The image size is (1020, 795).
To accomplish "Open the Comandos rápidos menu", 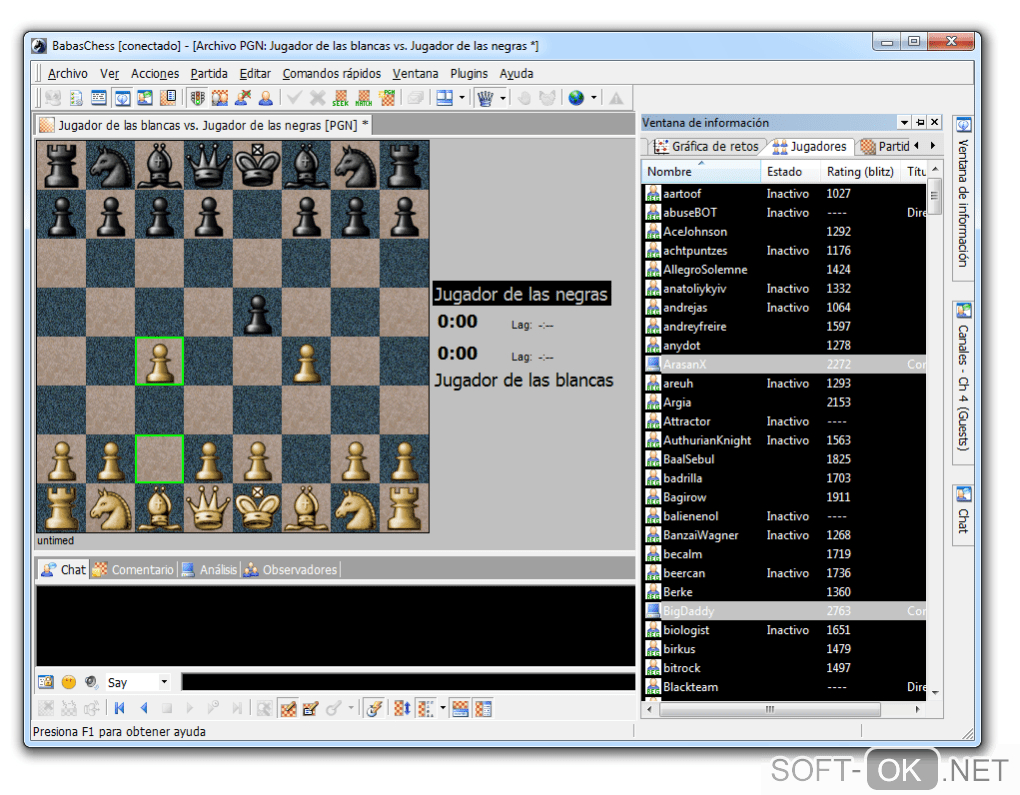I will click(332, 74).
